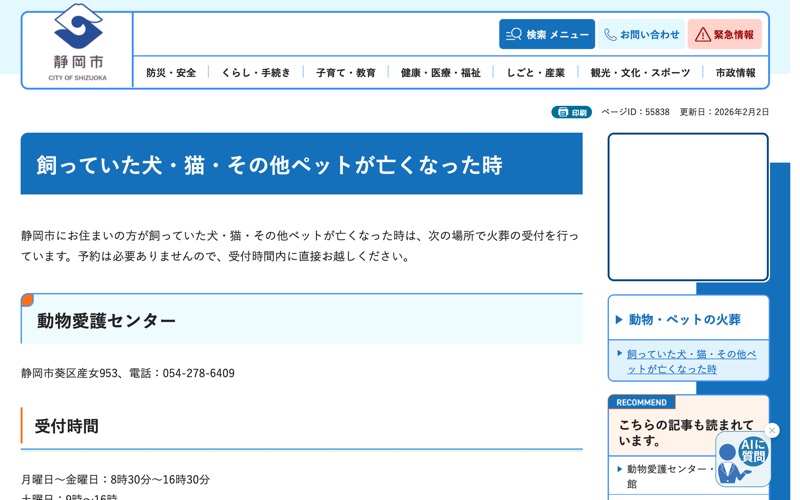Click the 月曜日～金曜日：8時30分～16時30分 line
Image resolution: width=800 pixels, height=500 pixels.
tap(115, 479)
